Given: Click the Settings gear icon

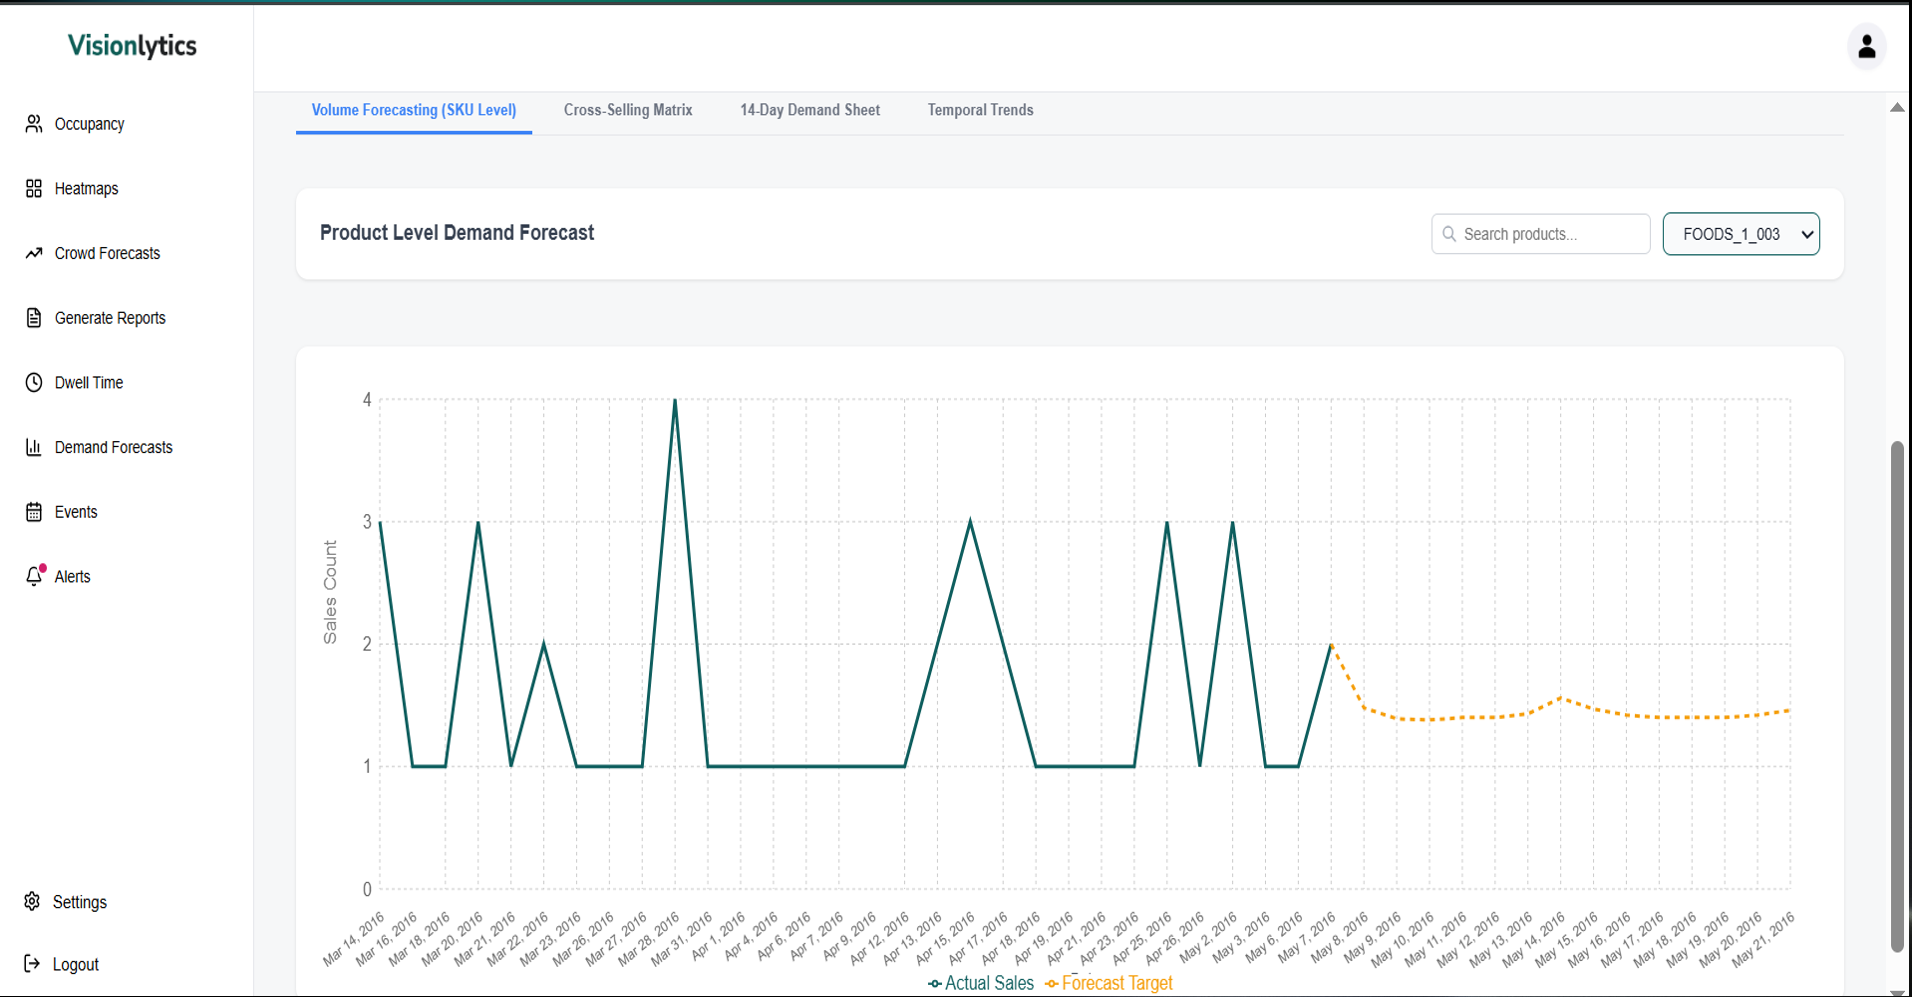Looking at the screenshot, I should pos(32,901).
